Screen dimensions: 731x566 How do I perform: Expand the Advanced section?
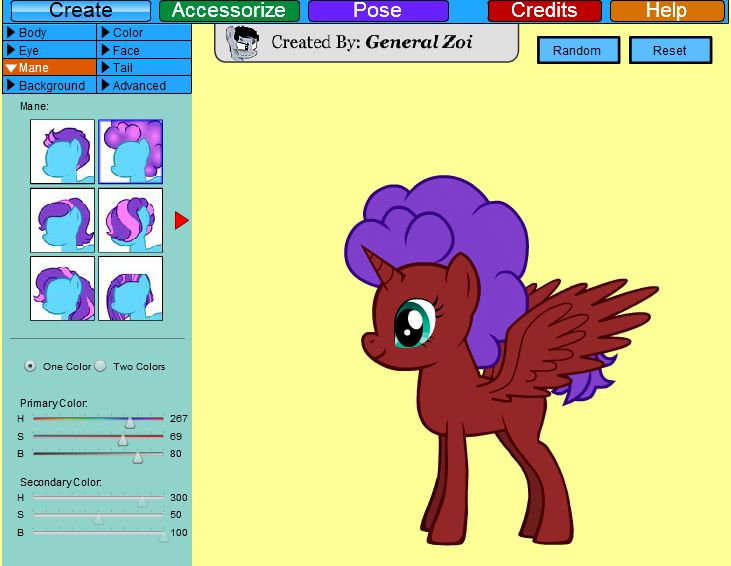click(144, 85)
